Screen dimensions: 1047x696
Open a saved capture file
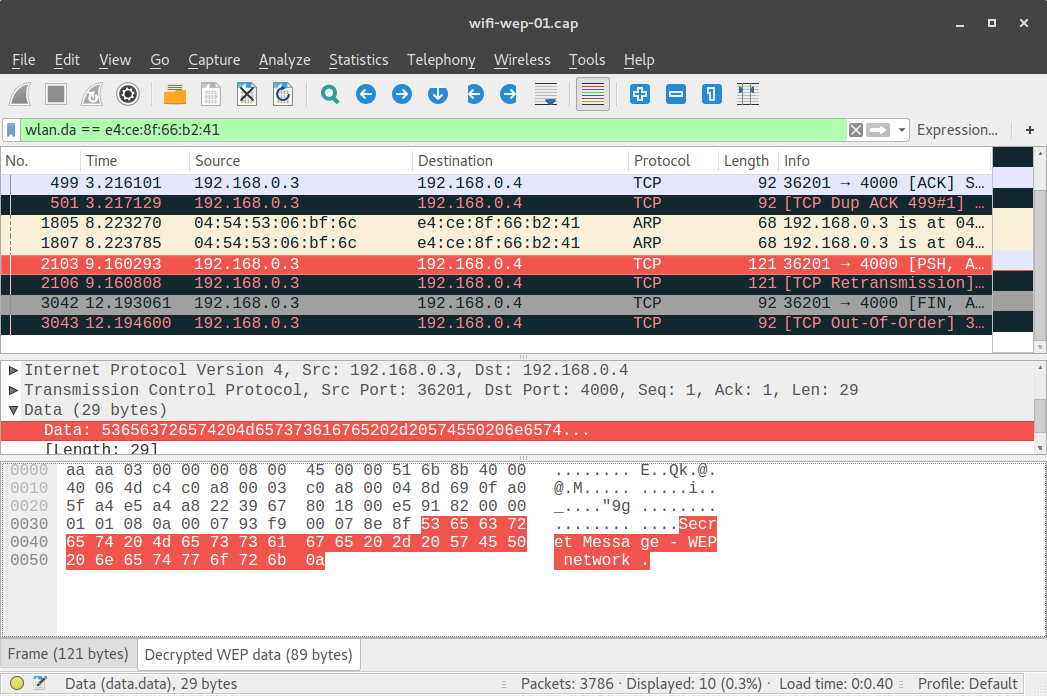173,94
